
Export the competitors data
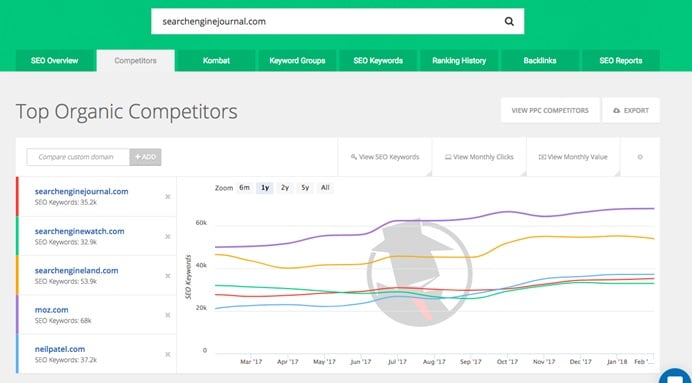[631, 110]
